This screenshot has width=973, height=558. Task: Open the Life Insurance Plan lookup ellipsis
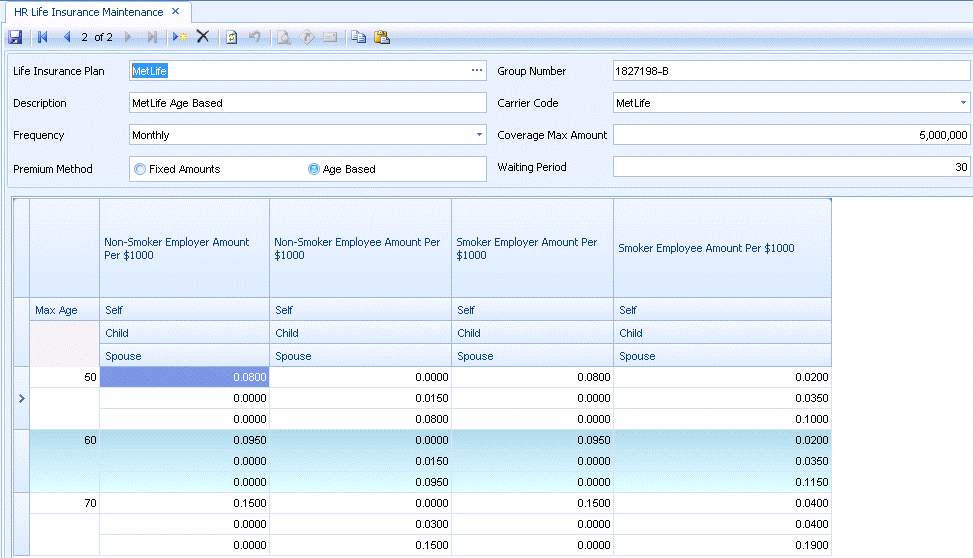[x=477, y=71]
